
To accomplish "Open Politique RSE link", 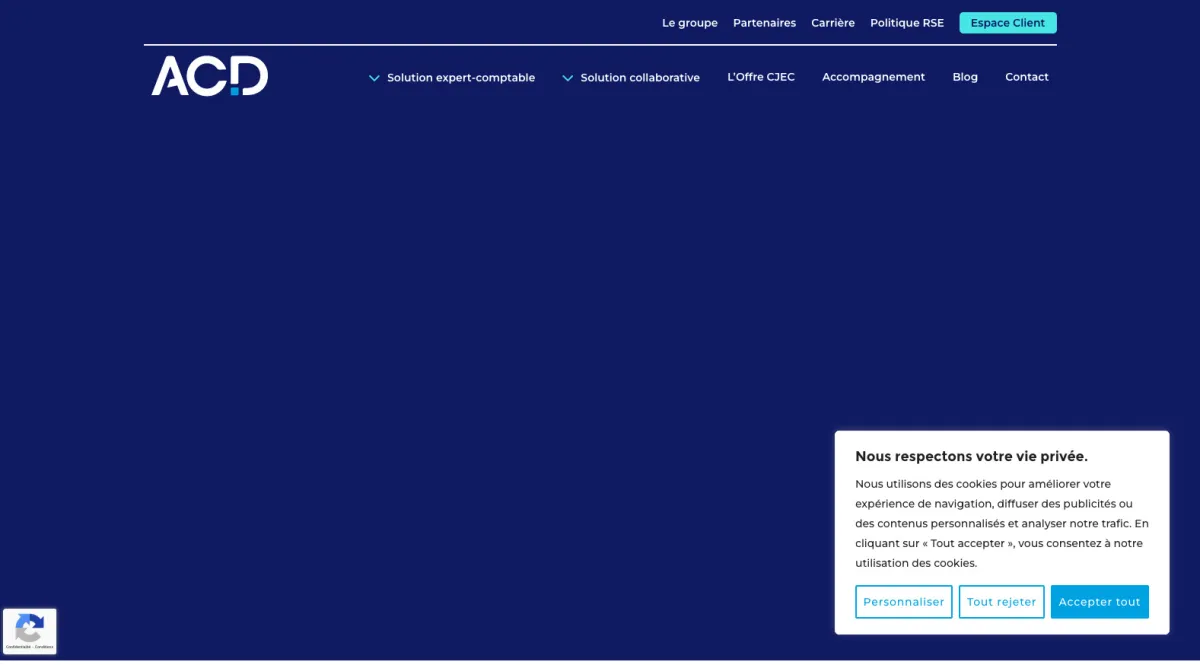I will 907,23.
